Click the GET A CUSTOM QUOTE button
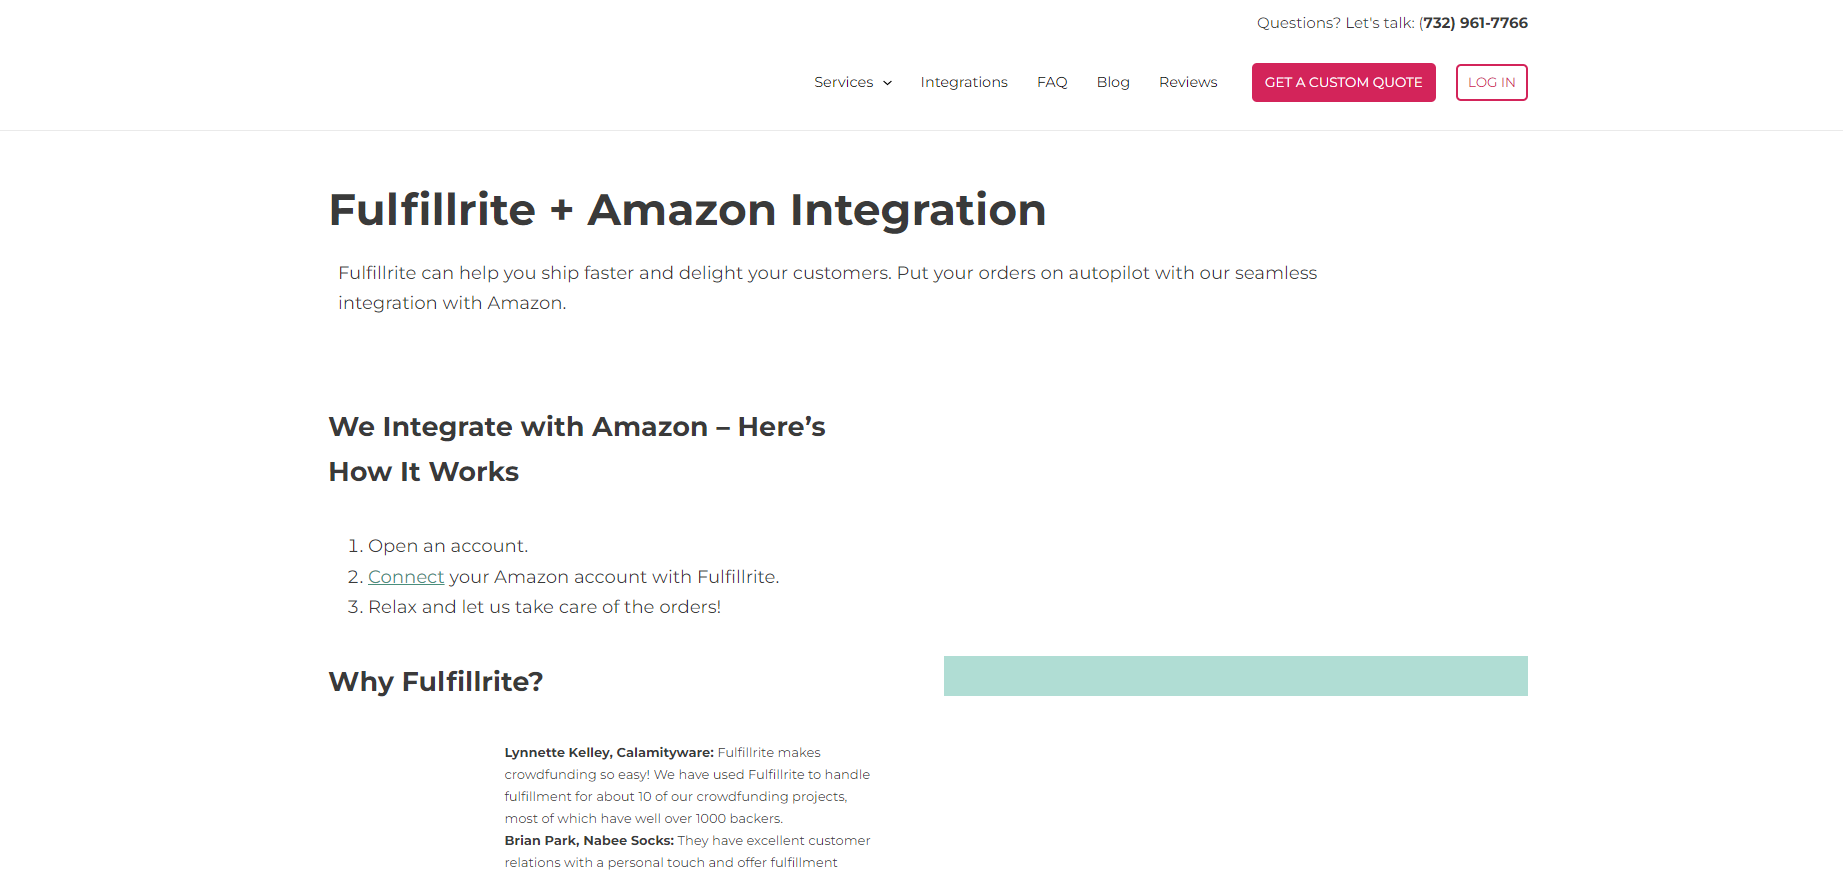1843x874 pixels. coord(1343,82)
